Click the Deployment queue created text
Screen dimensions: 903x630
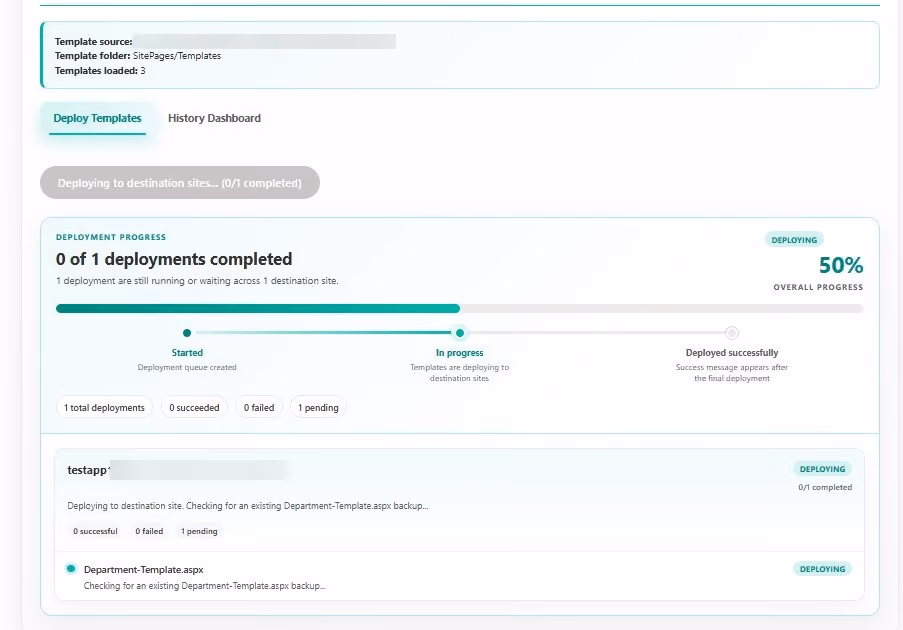[187, 367]
